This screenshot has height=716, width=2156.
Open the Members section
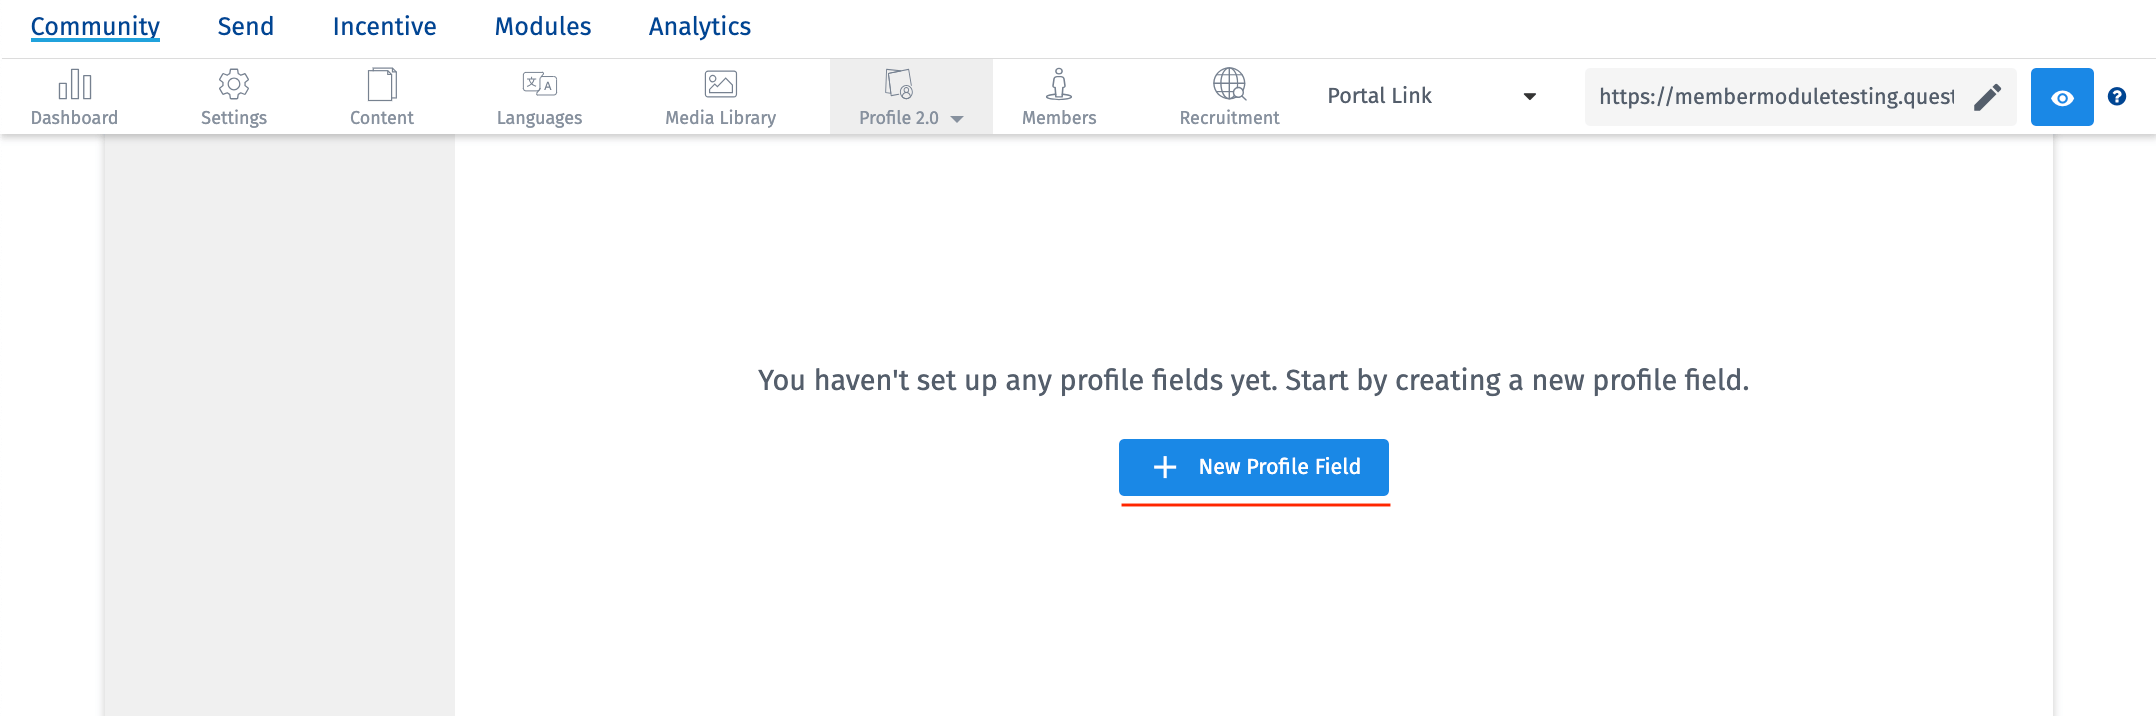(1058, 96)
